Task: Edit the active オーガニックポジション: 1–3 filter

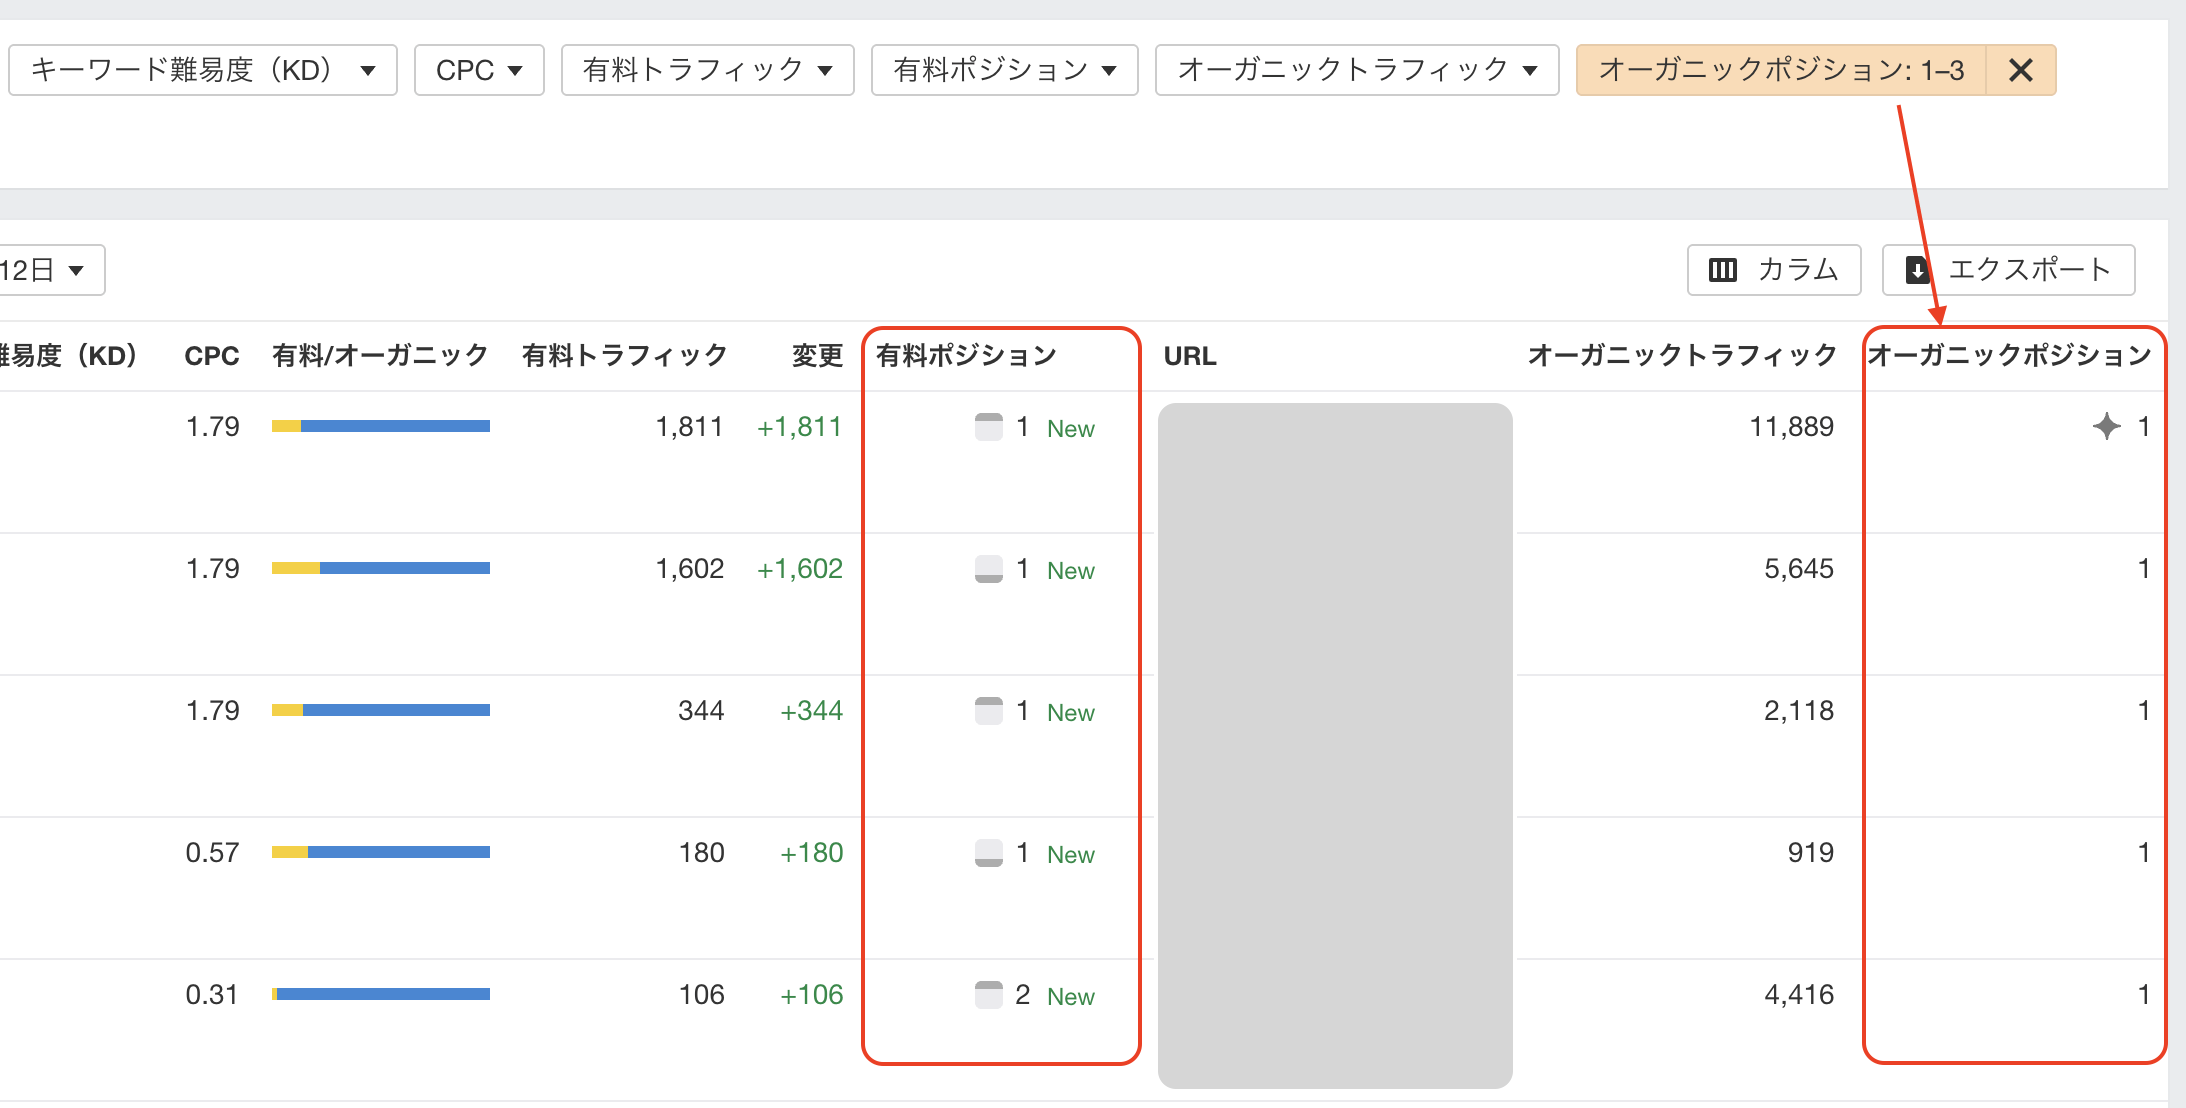Action: tap(1780, 70)
